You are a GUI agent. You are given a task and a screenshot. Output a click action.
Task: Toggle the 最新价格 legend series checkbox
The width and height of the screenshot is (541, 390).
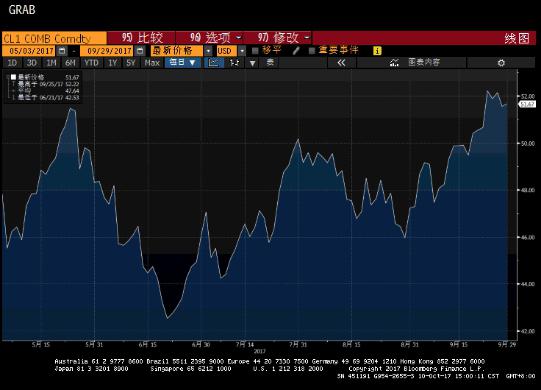[13, 77]
